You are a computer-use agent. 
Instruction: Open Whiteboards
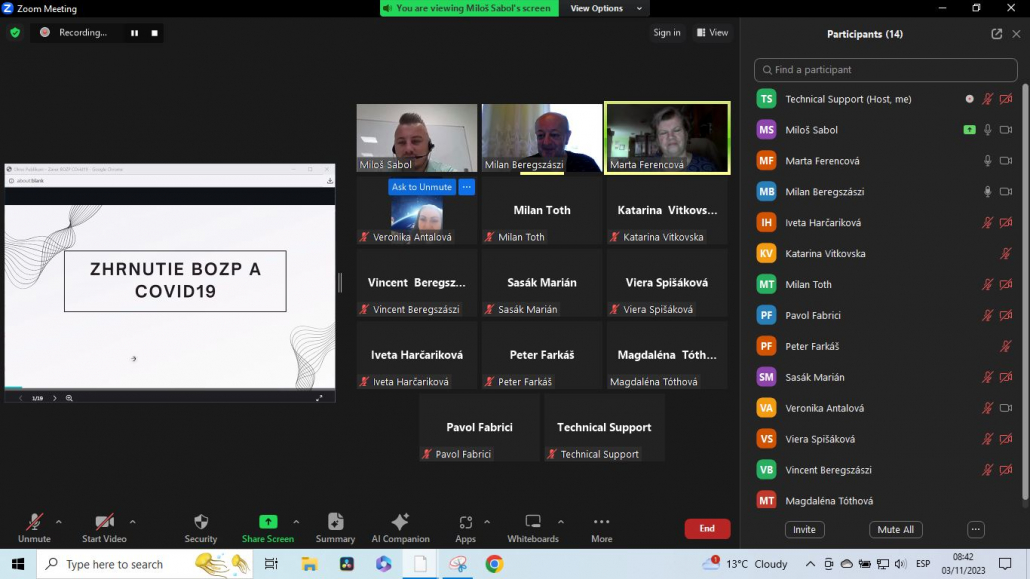533,522
